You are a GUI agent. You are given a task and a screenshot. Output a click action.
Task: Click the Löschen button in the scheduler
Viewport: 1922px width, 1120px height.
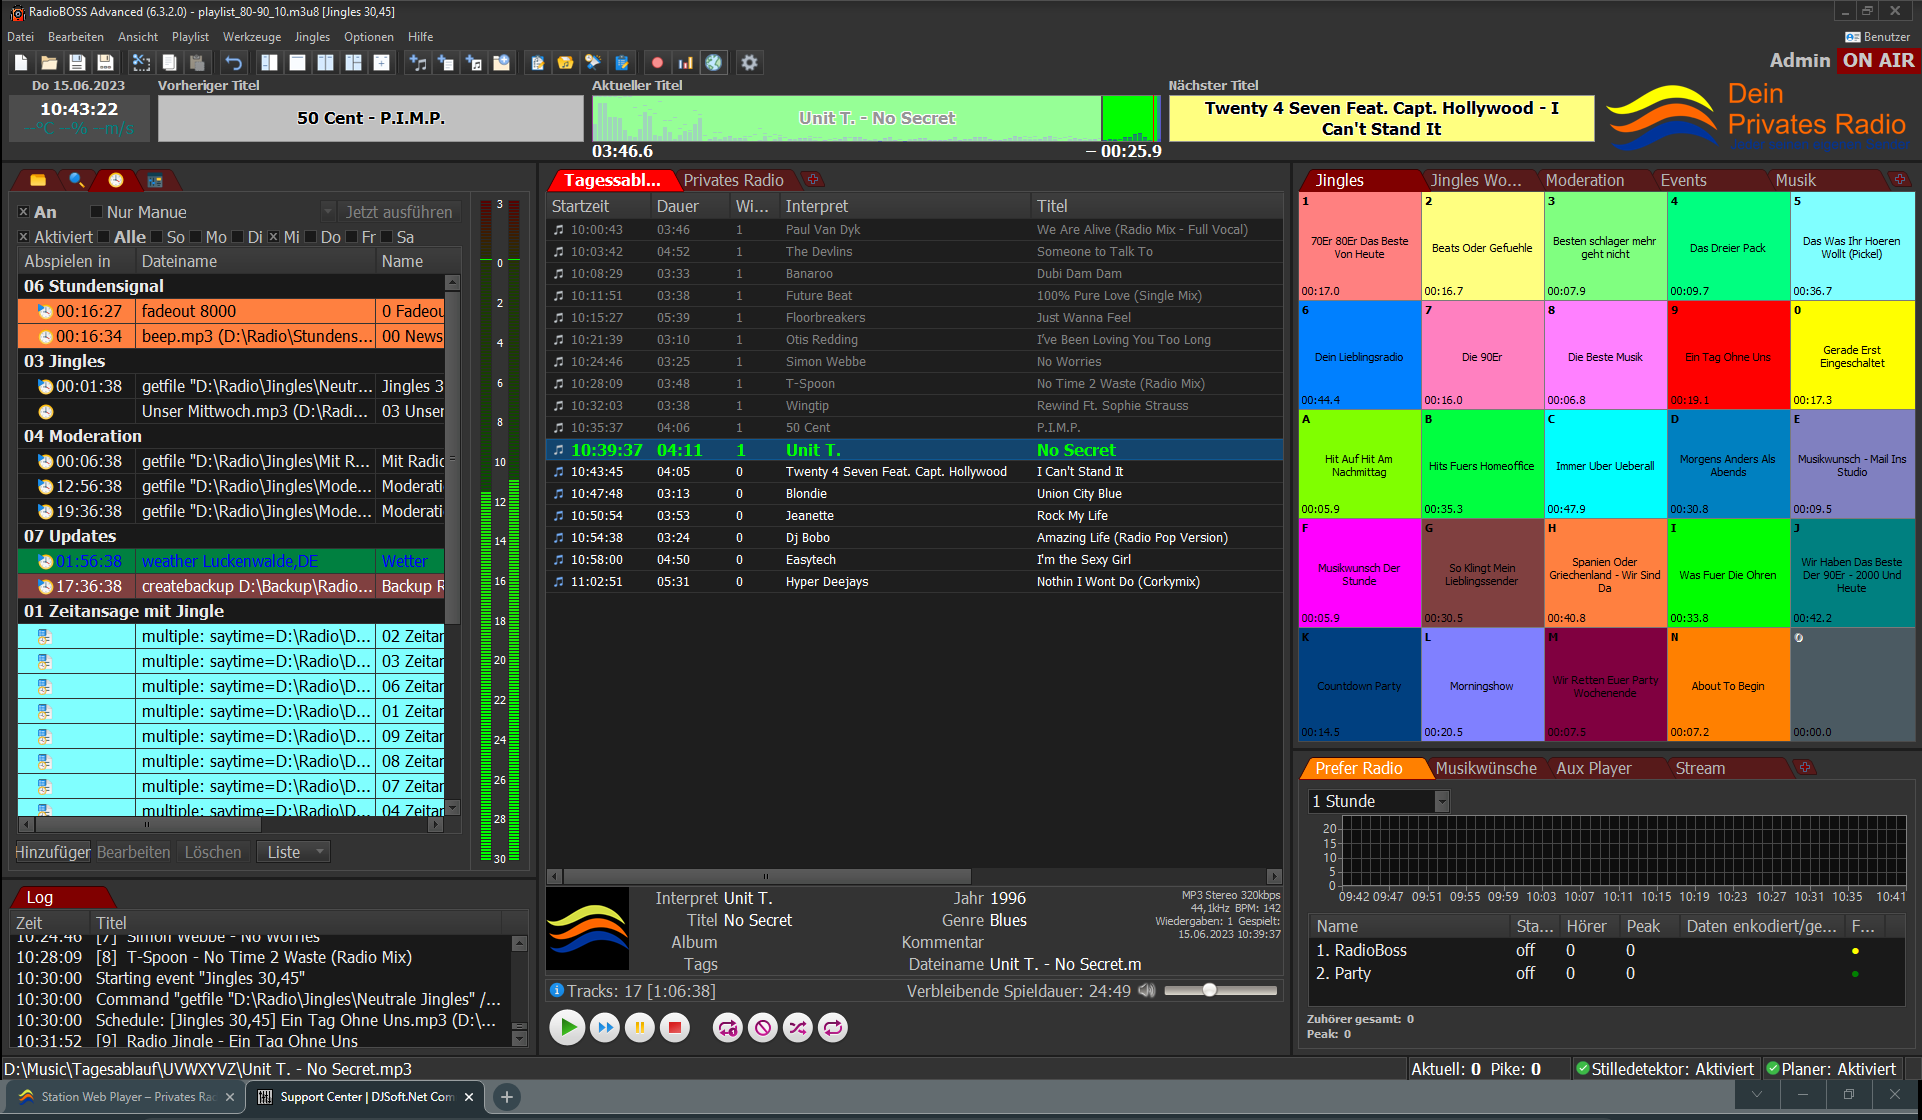click(x=213, y=852)
